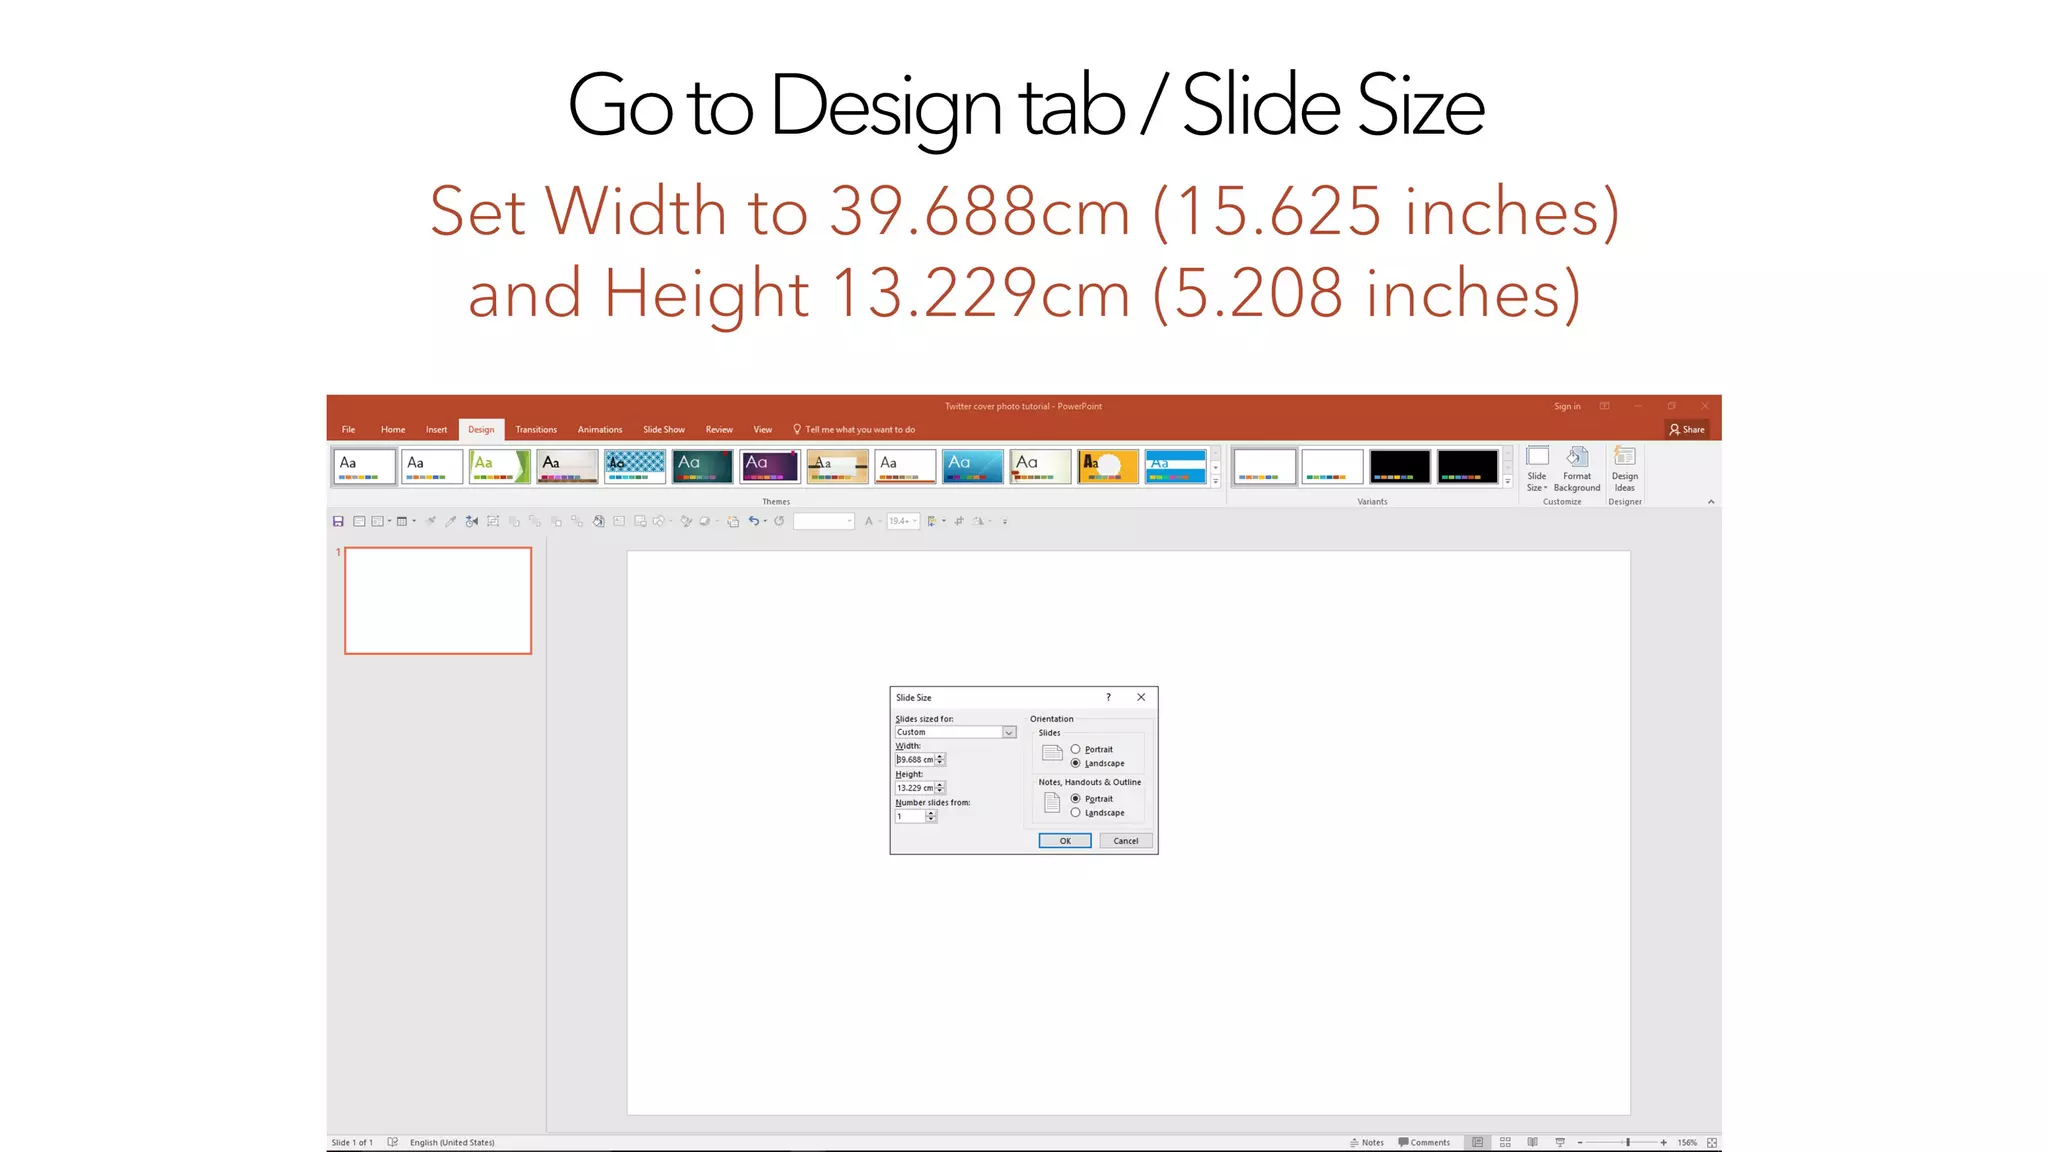The width and height of the screenshot is (2048, 1152).
Task: Open the Slides sized for dropdown
Action: coord(1009,733)
